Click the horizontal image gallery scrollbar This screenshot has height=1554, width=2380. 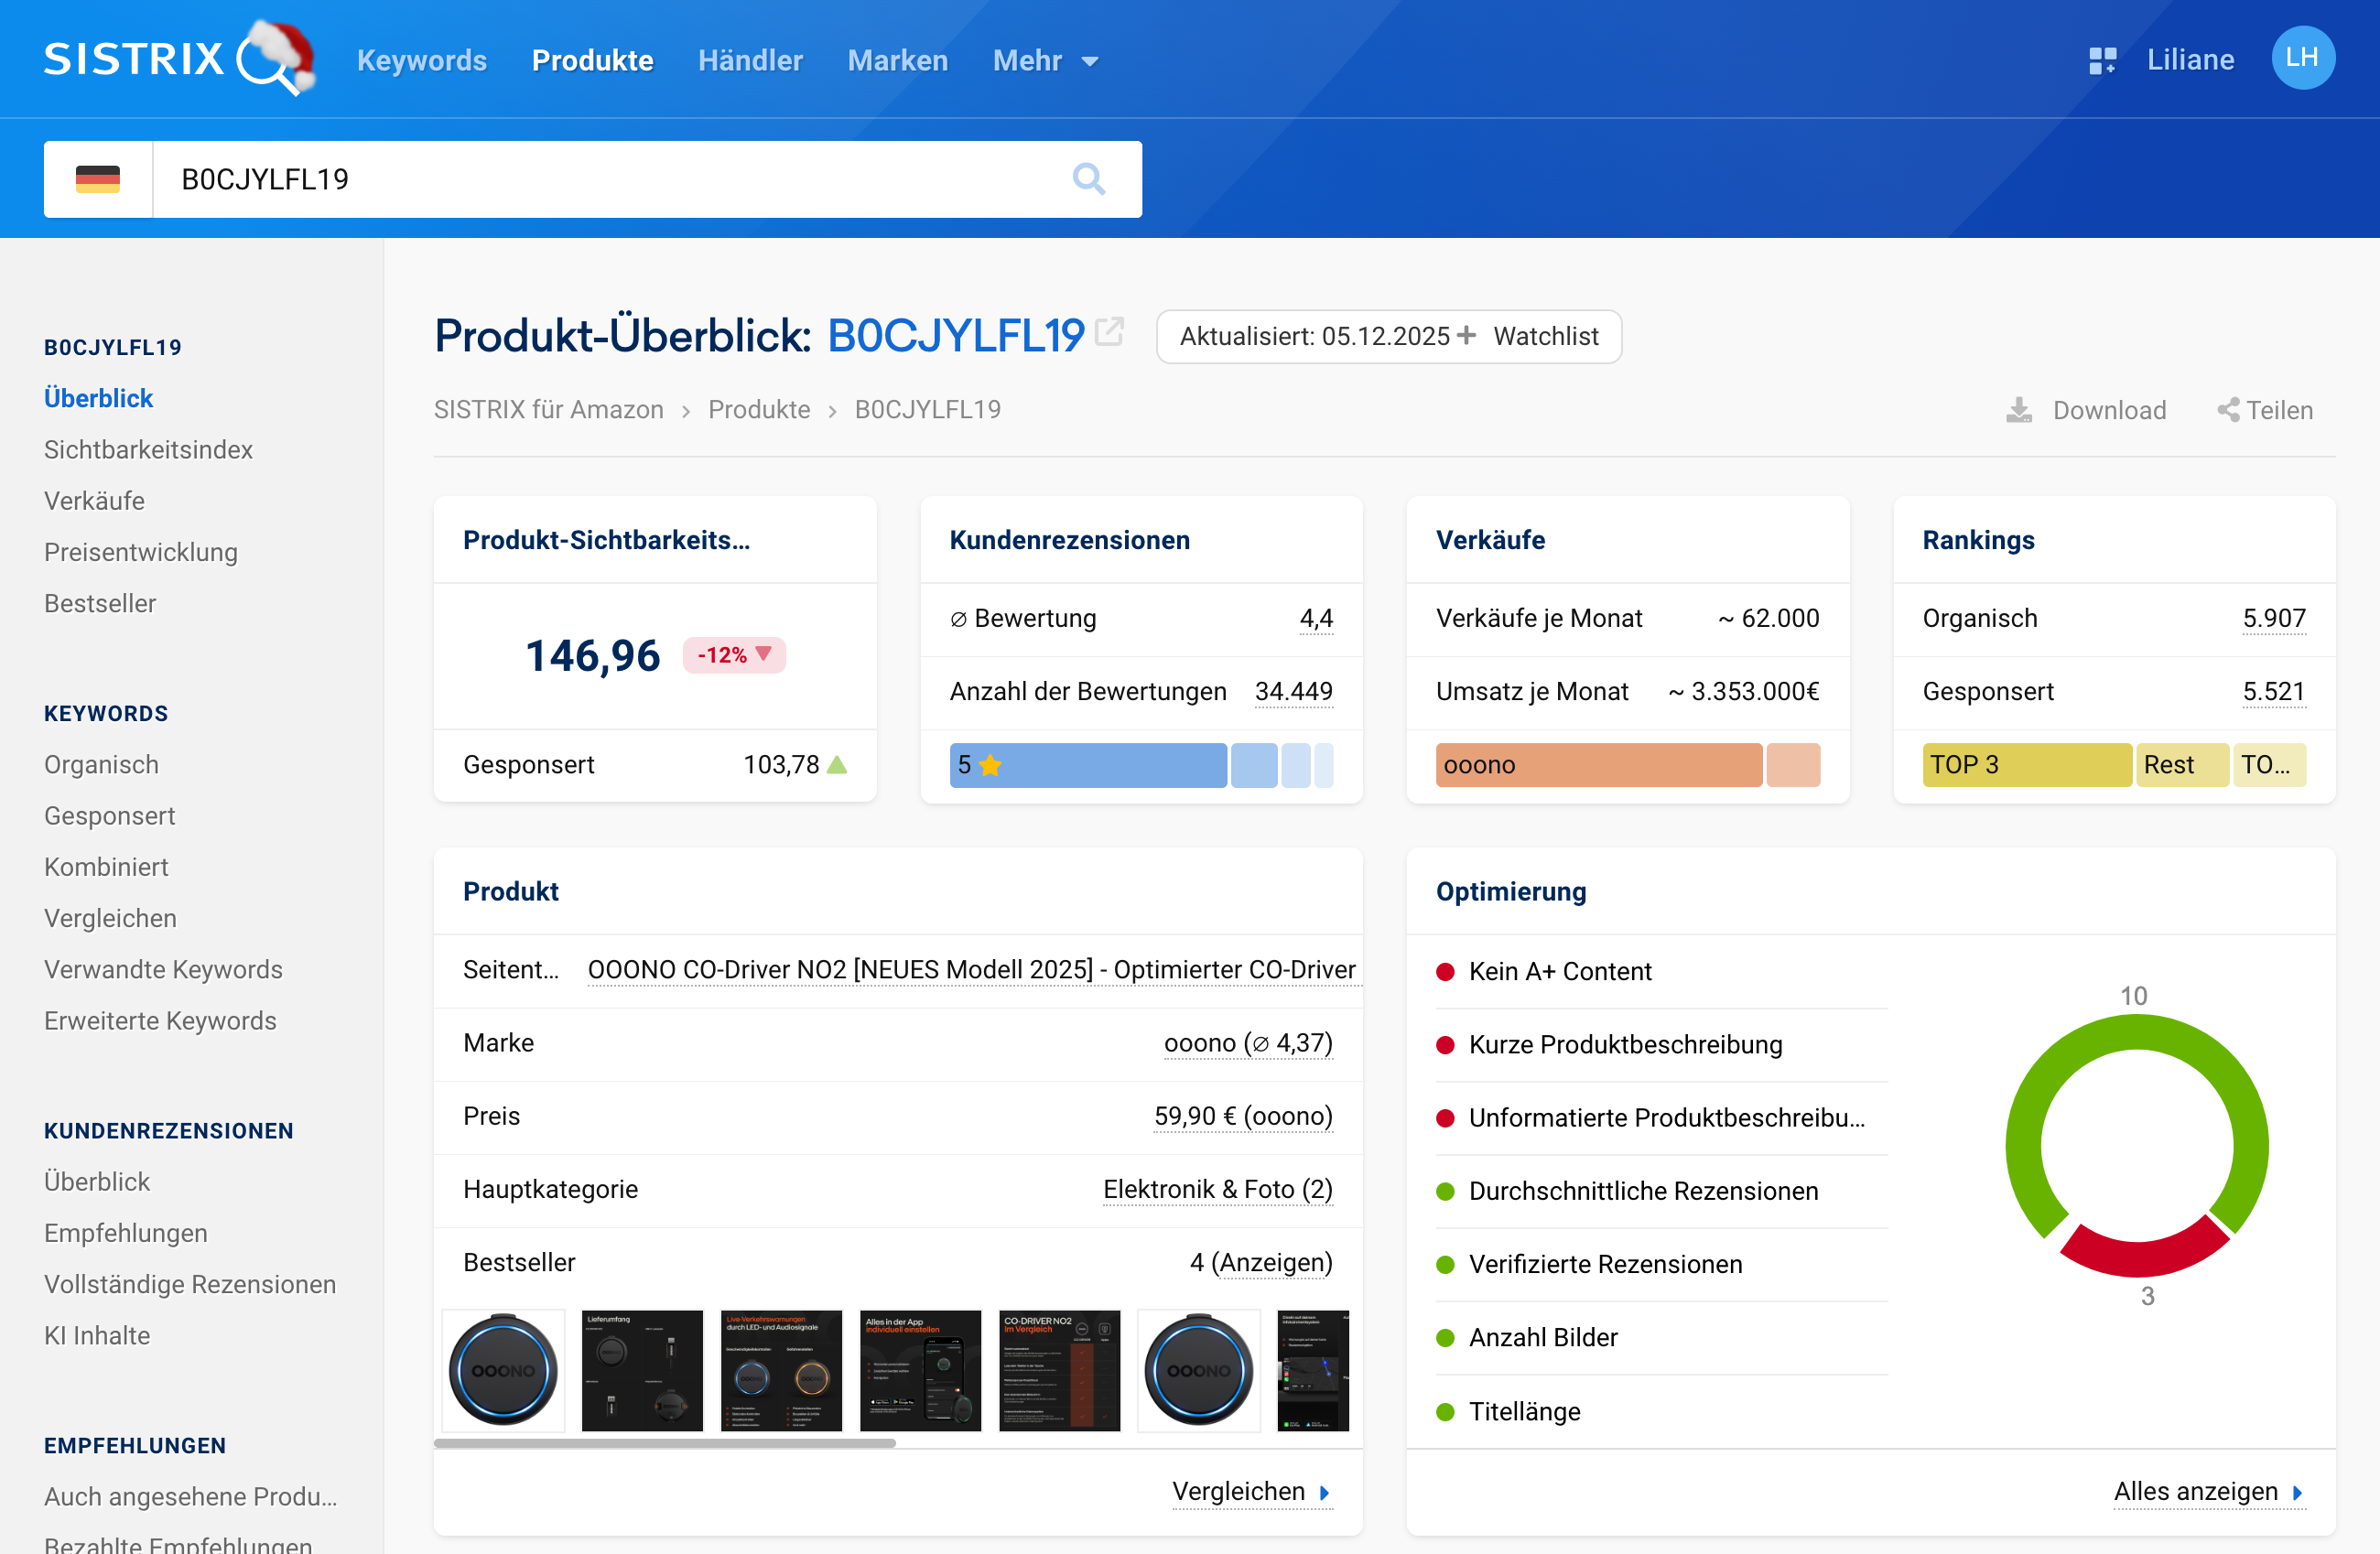point(665,1443)
